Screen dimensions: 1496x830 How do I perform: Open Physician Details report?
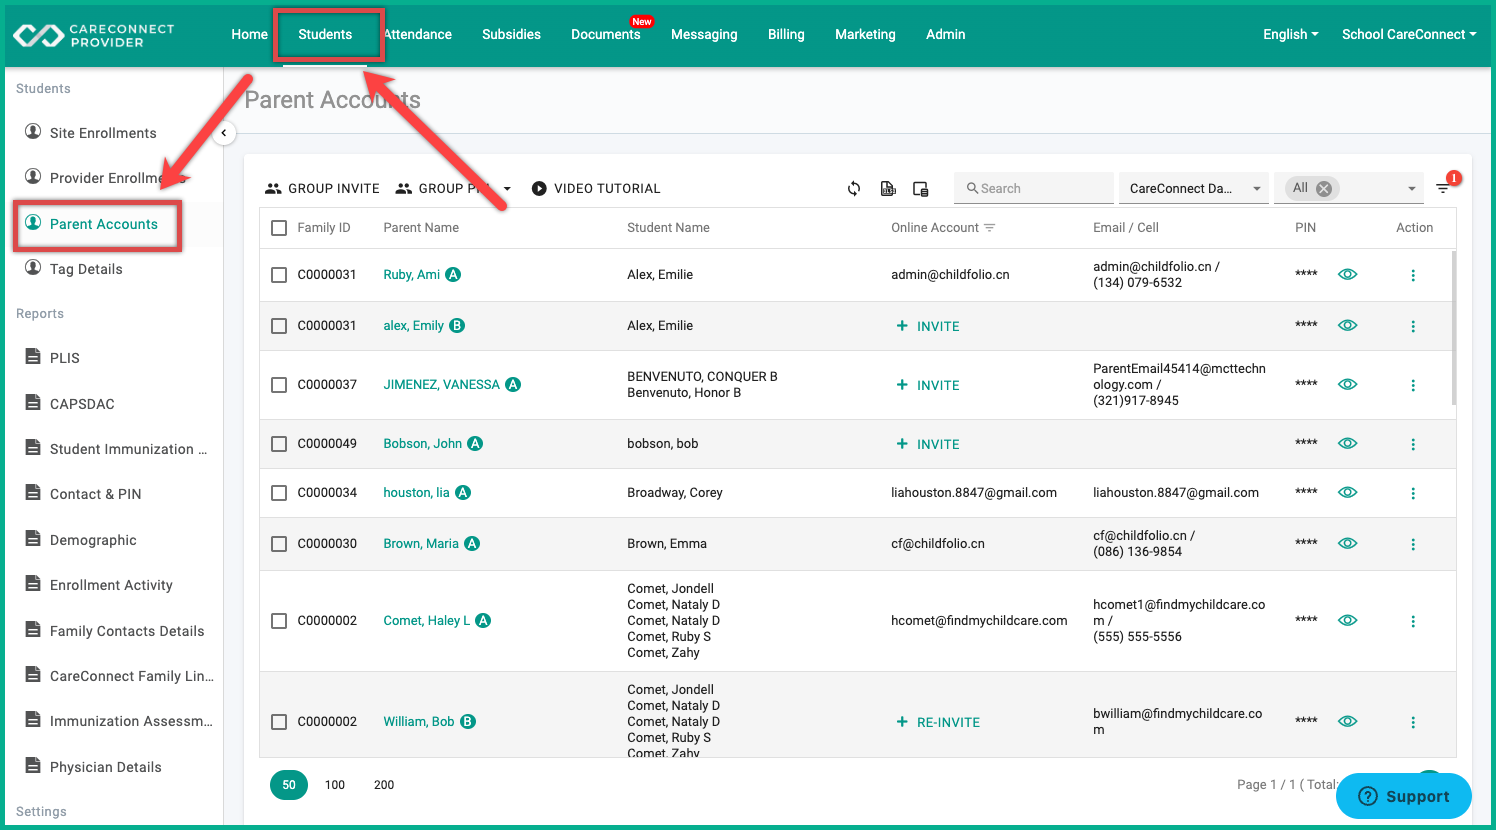click(x=105, y=767)
